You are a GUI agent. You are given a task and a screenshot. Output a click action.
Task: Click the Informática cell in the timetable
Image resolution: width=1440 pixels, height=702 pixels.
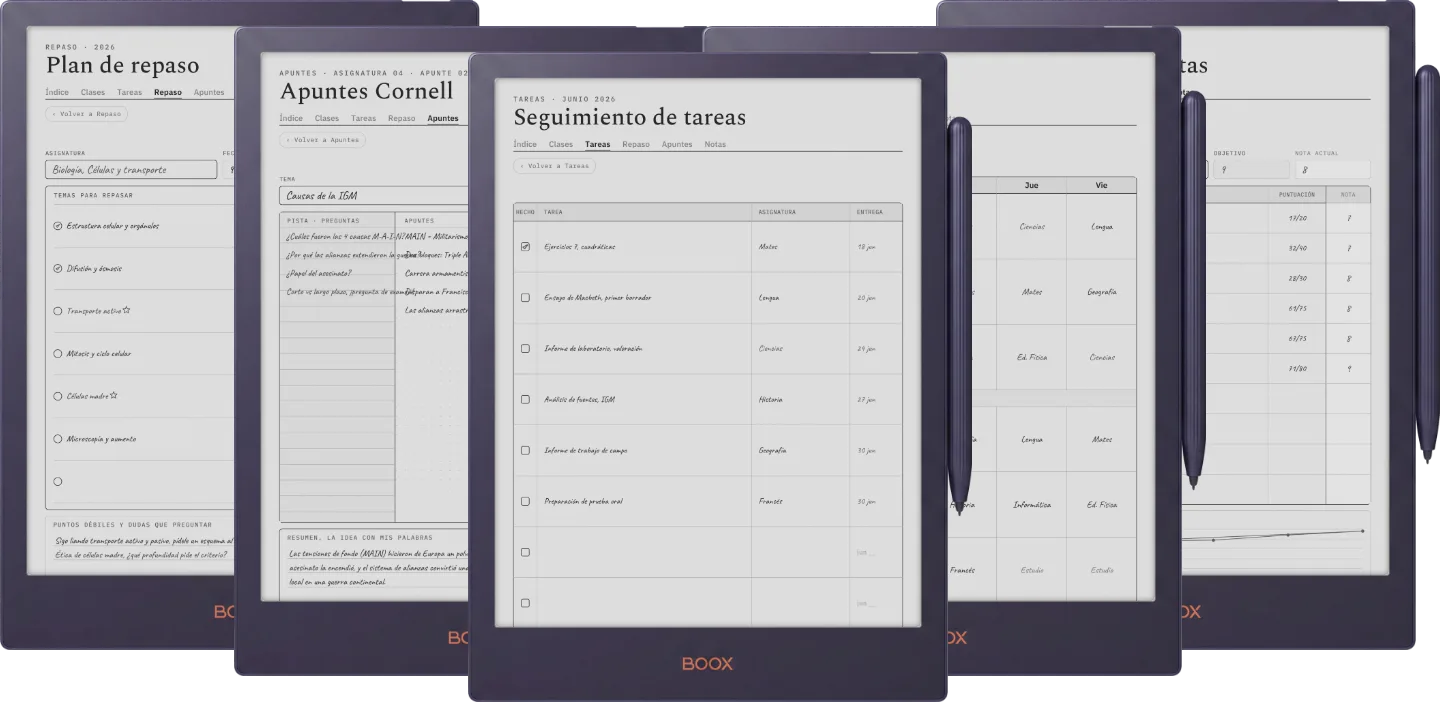tap(1031, 505)
